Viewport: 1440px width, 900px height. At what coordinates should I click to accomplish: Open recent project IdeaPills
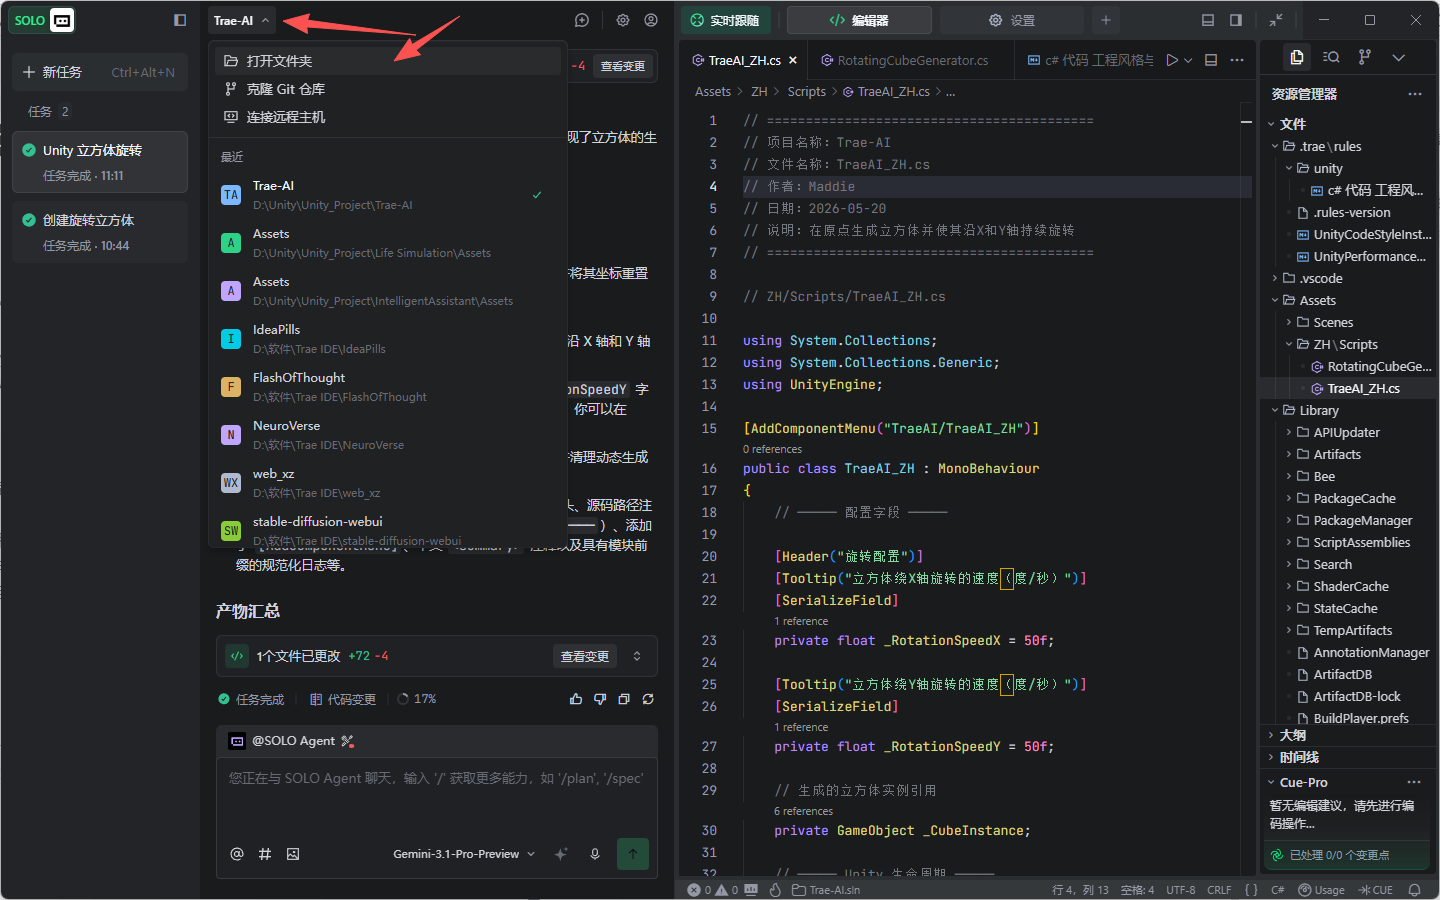(x=388, y=339)
